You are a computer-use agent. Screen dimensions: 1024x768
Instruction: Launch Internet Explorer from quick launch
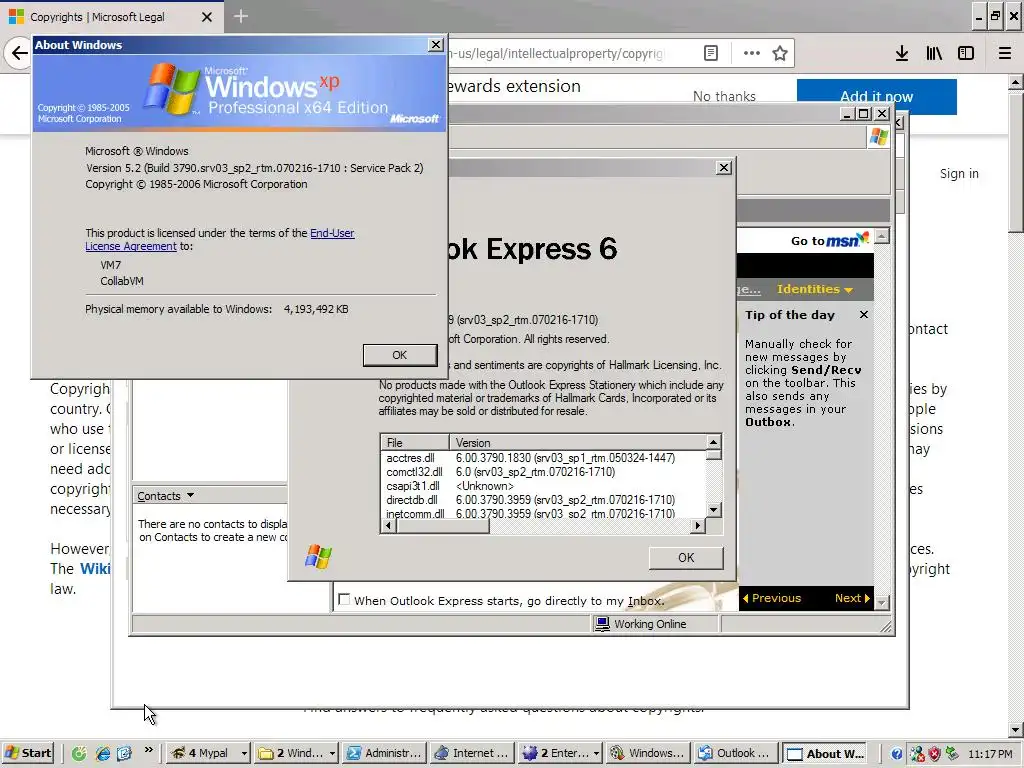click(x=103, y=754)
